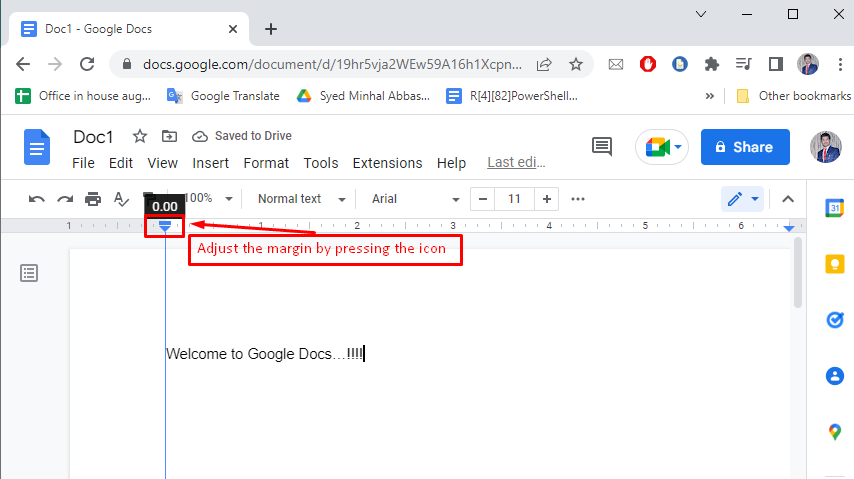Open the Help menu
The height and width of the screenshot is (479, 854).
(451, 163)
